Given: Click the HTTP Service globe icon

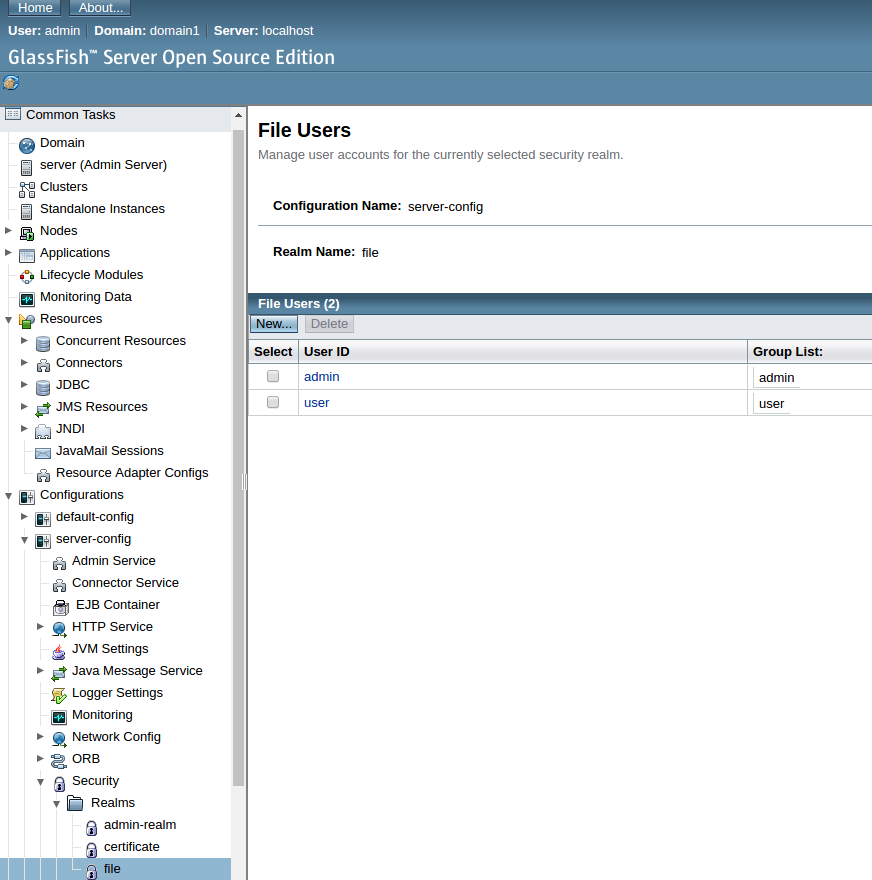Looking at the screenshot, I should coord(59,629).
